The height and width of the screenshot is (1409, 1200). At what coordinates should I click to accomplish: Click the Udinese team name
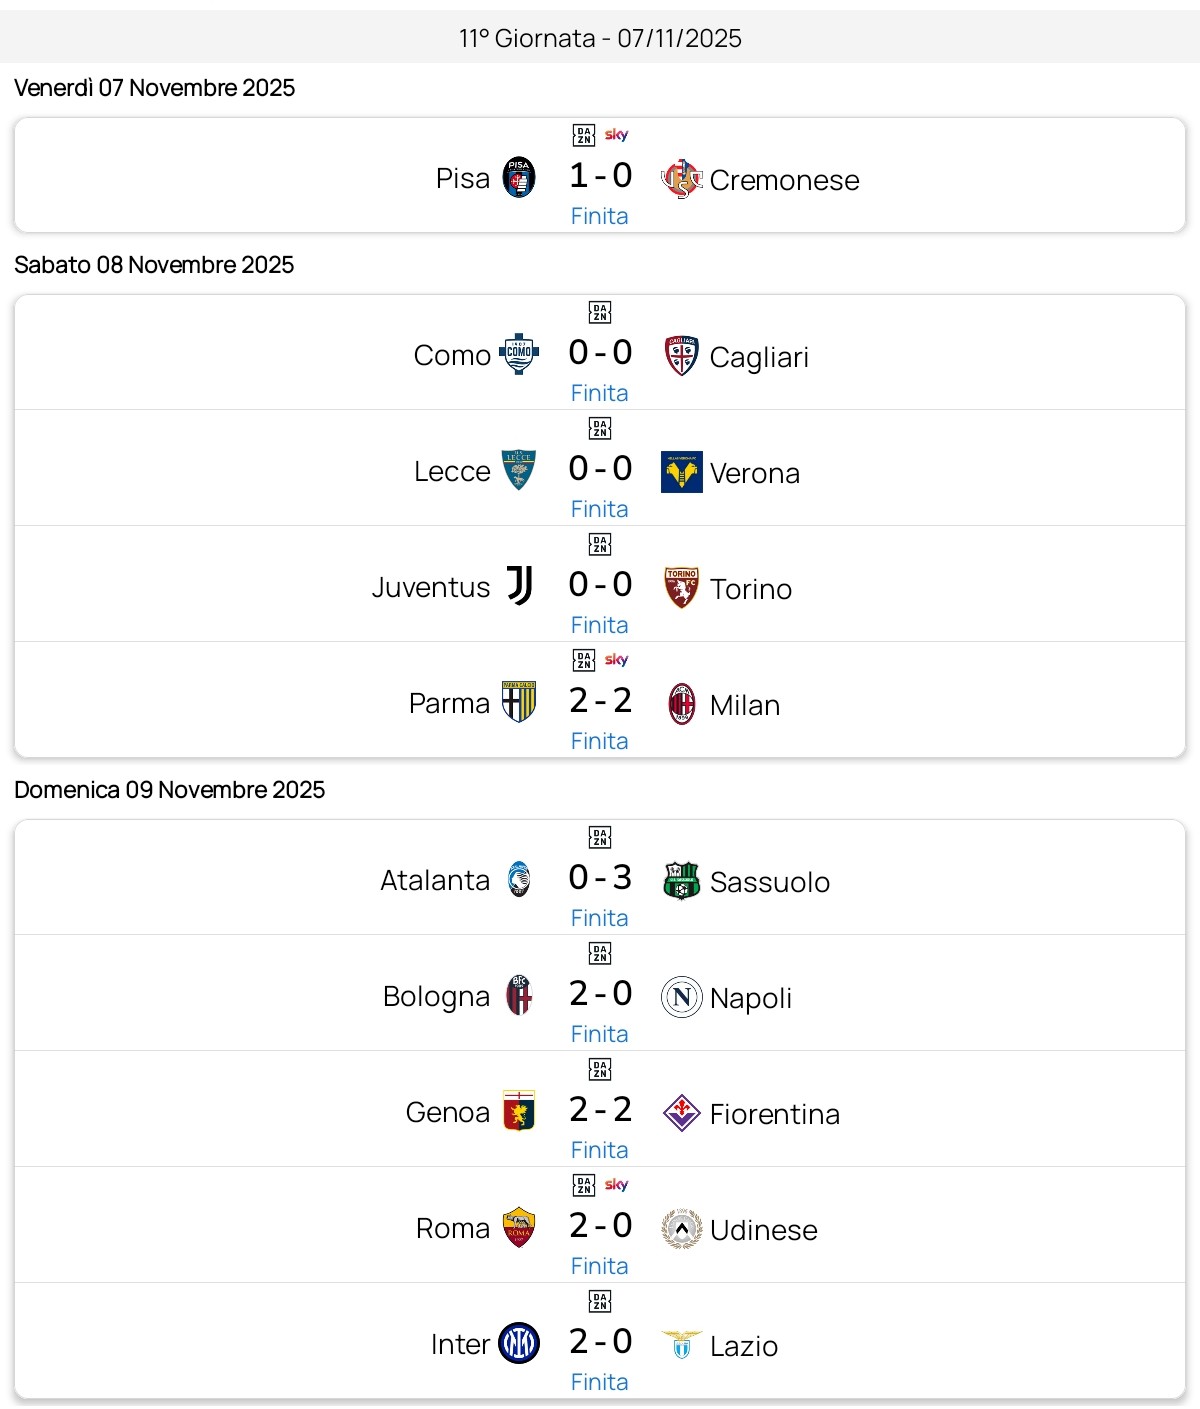[x=764, y=1230]
